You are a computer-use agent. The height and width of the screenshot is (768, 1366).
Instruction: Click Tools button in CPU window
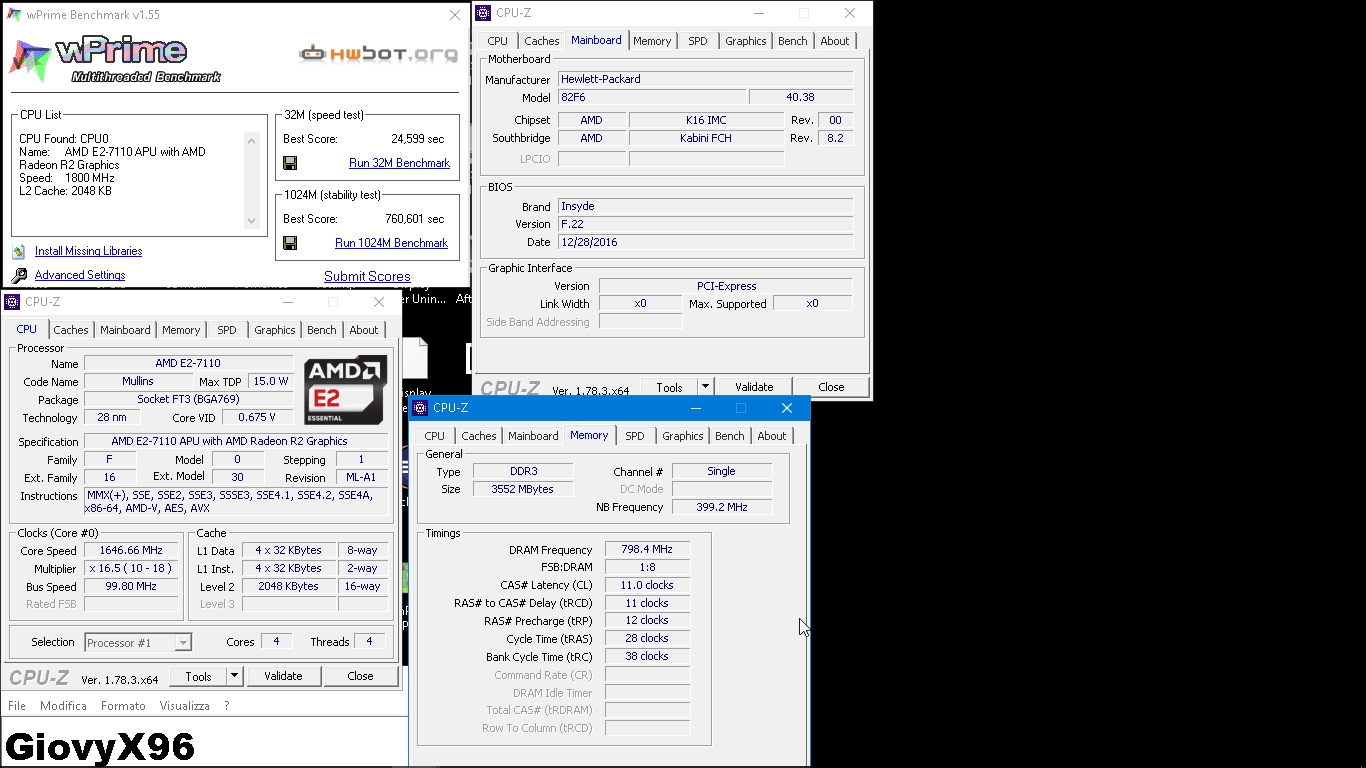(x=198, y=676)
